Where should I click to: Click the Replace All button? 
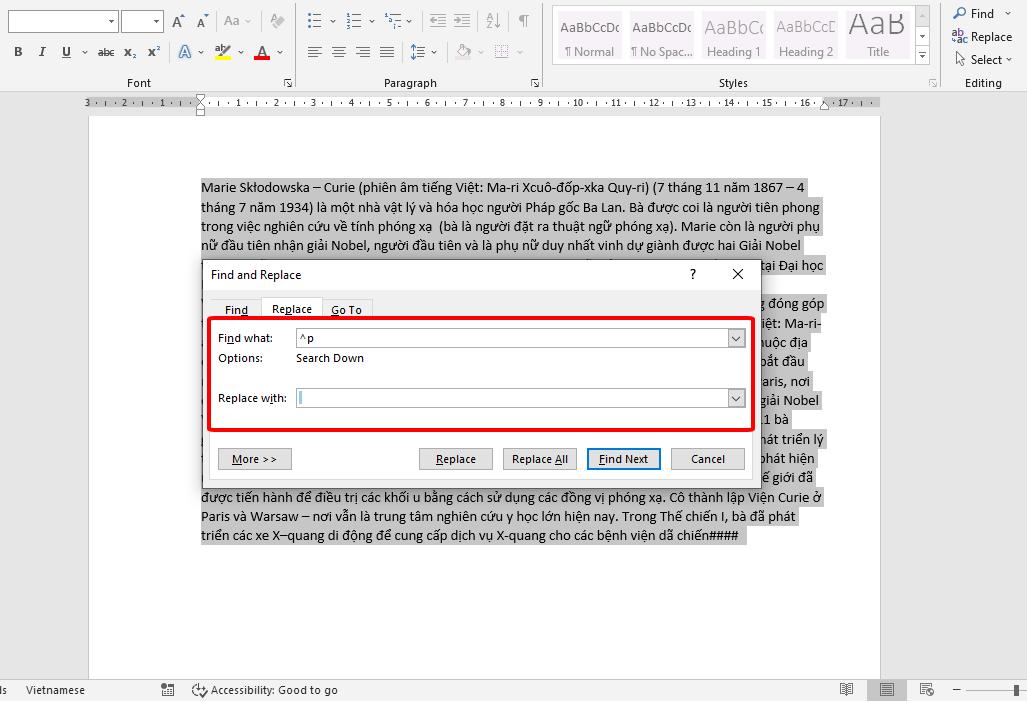(x=539, y=458)
